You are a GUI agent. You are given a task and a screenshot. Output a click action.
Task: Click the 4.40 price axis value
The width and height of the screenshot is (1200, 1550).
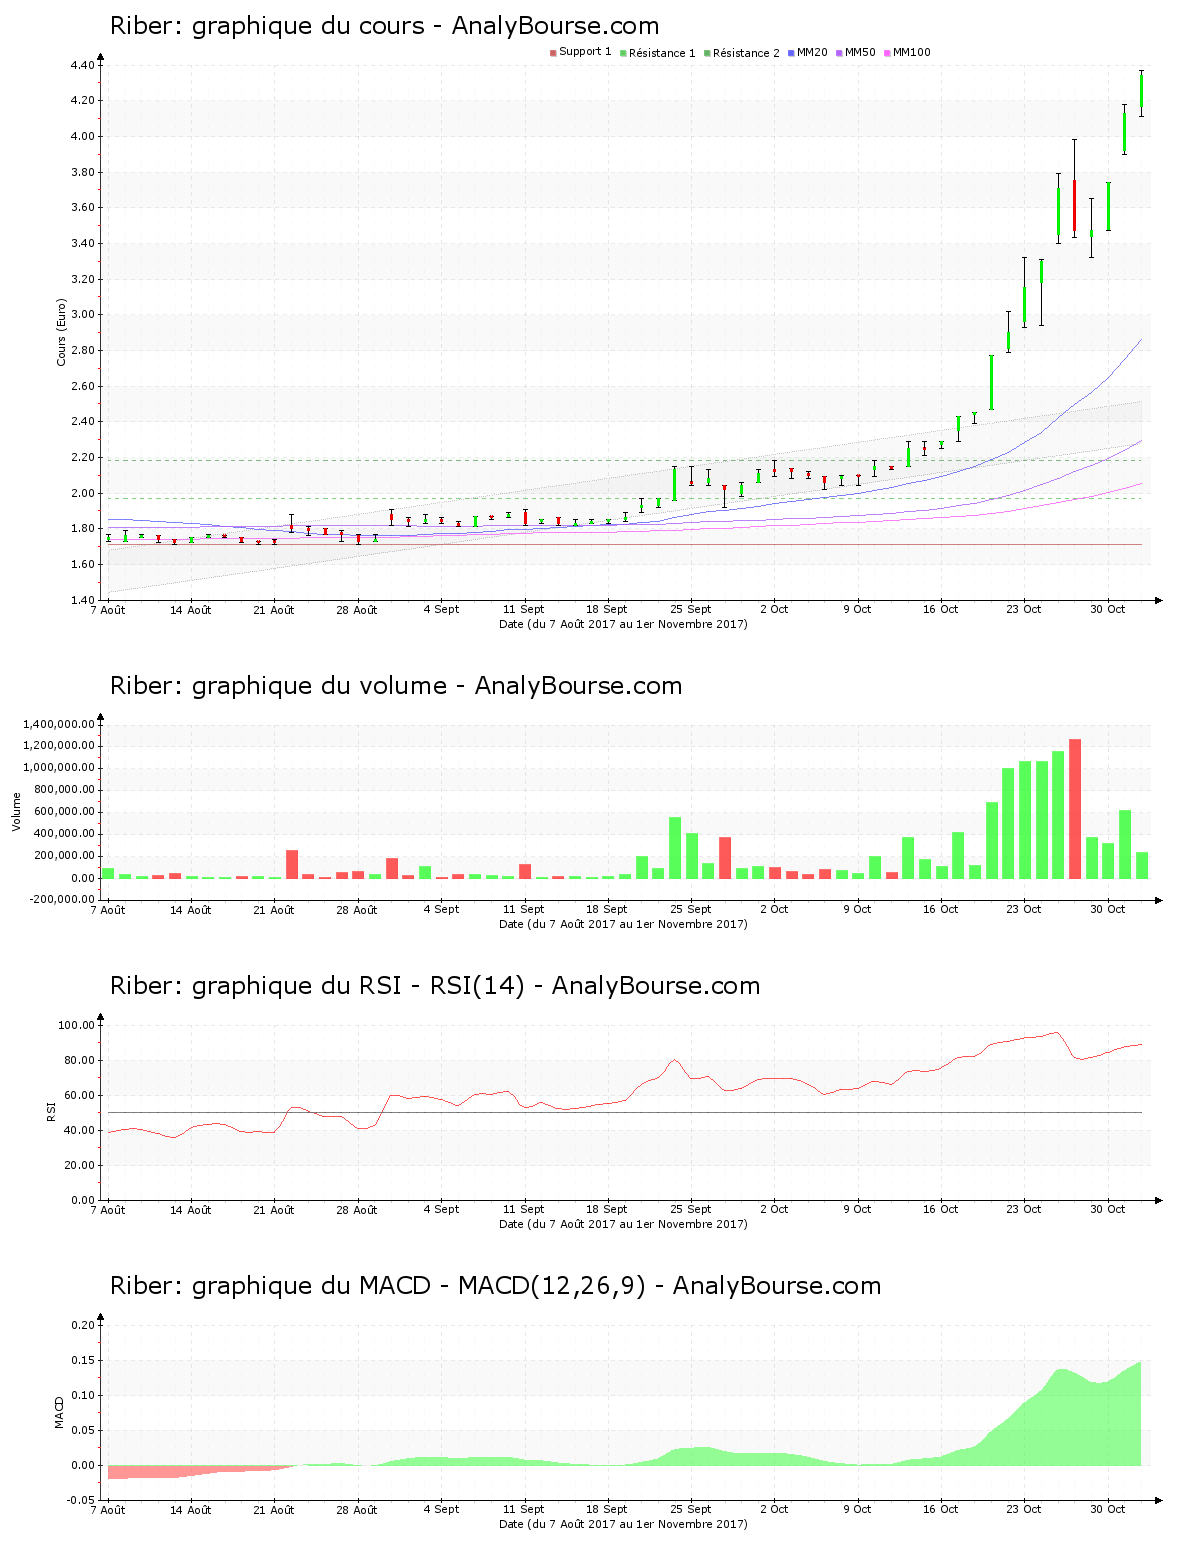(82, 65)
